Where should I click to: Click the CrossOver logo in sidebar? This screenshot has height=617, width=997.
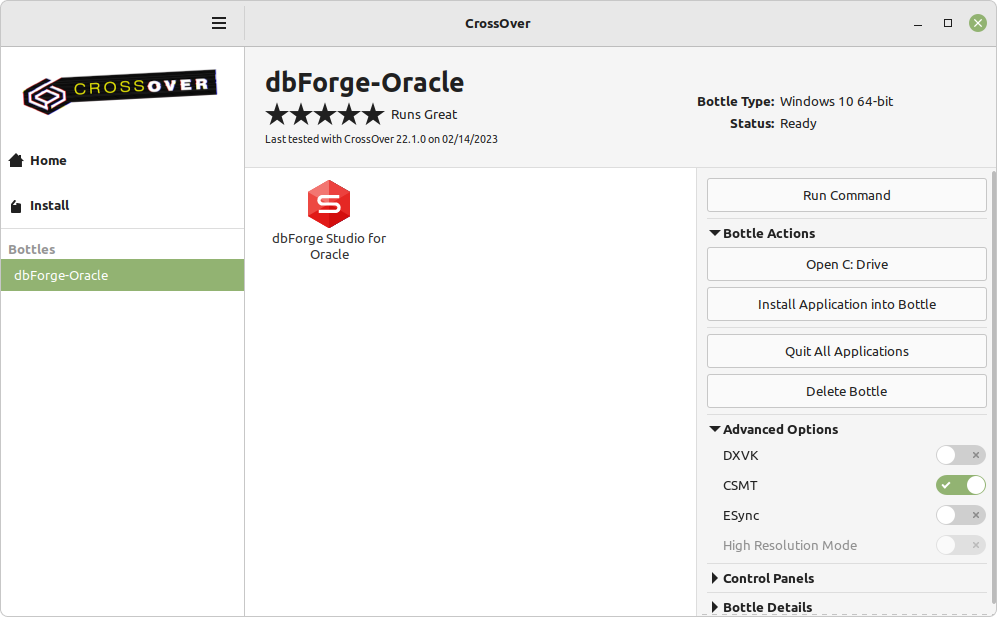(120, 92)
